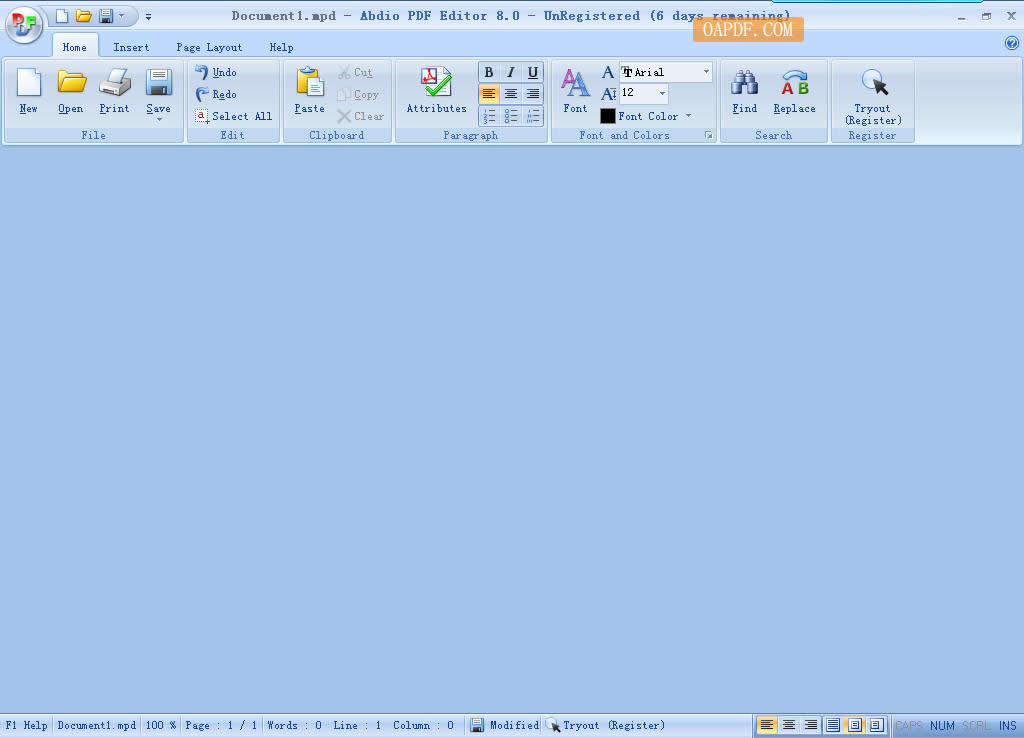Viewport: 1024px width, 738px height.
Task: Expand the arrow beneath the ribbon Save button
Action: [x=159, y=120]
